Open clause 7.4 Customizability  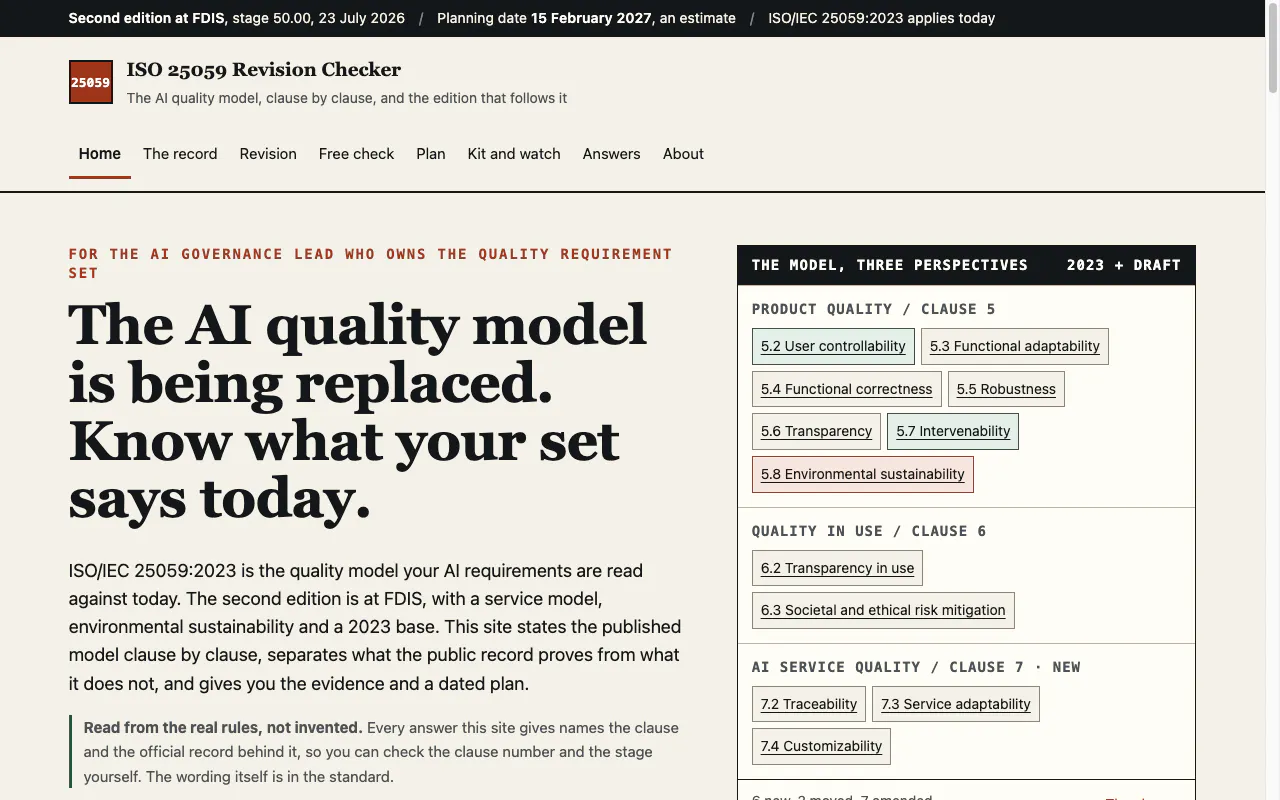821,746
